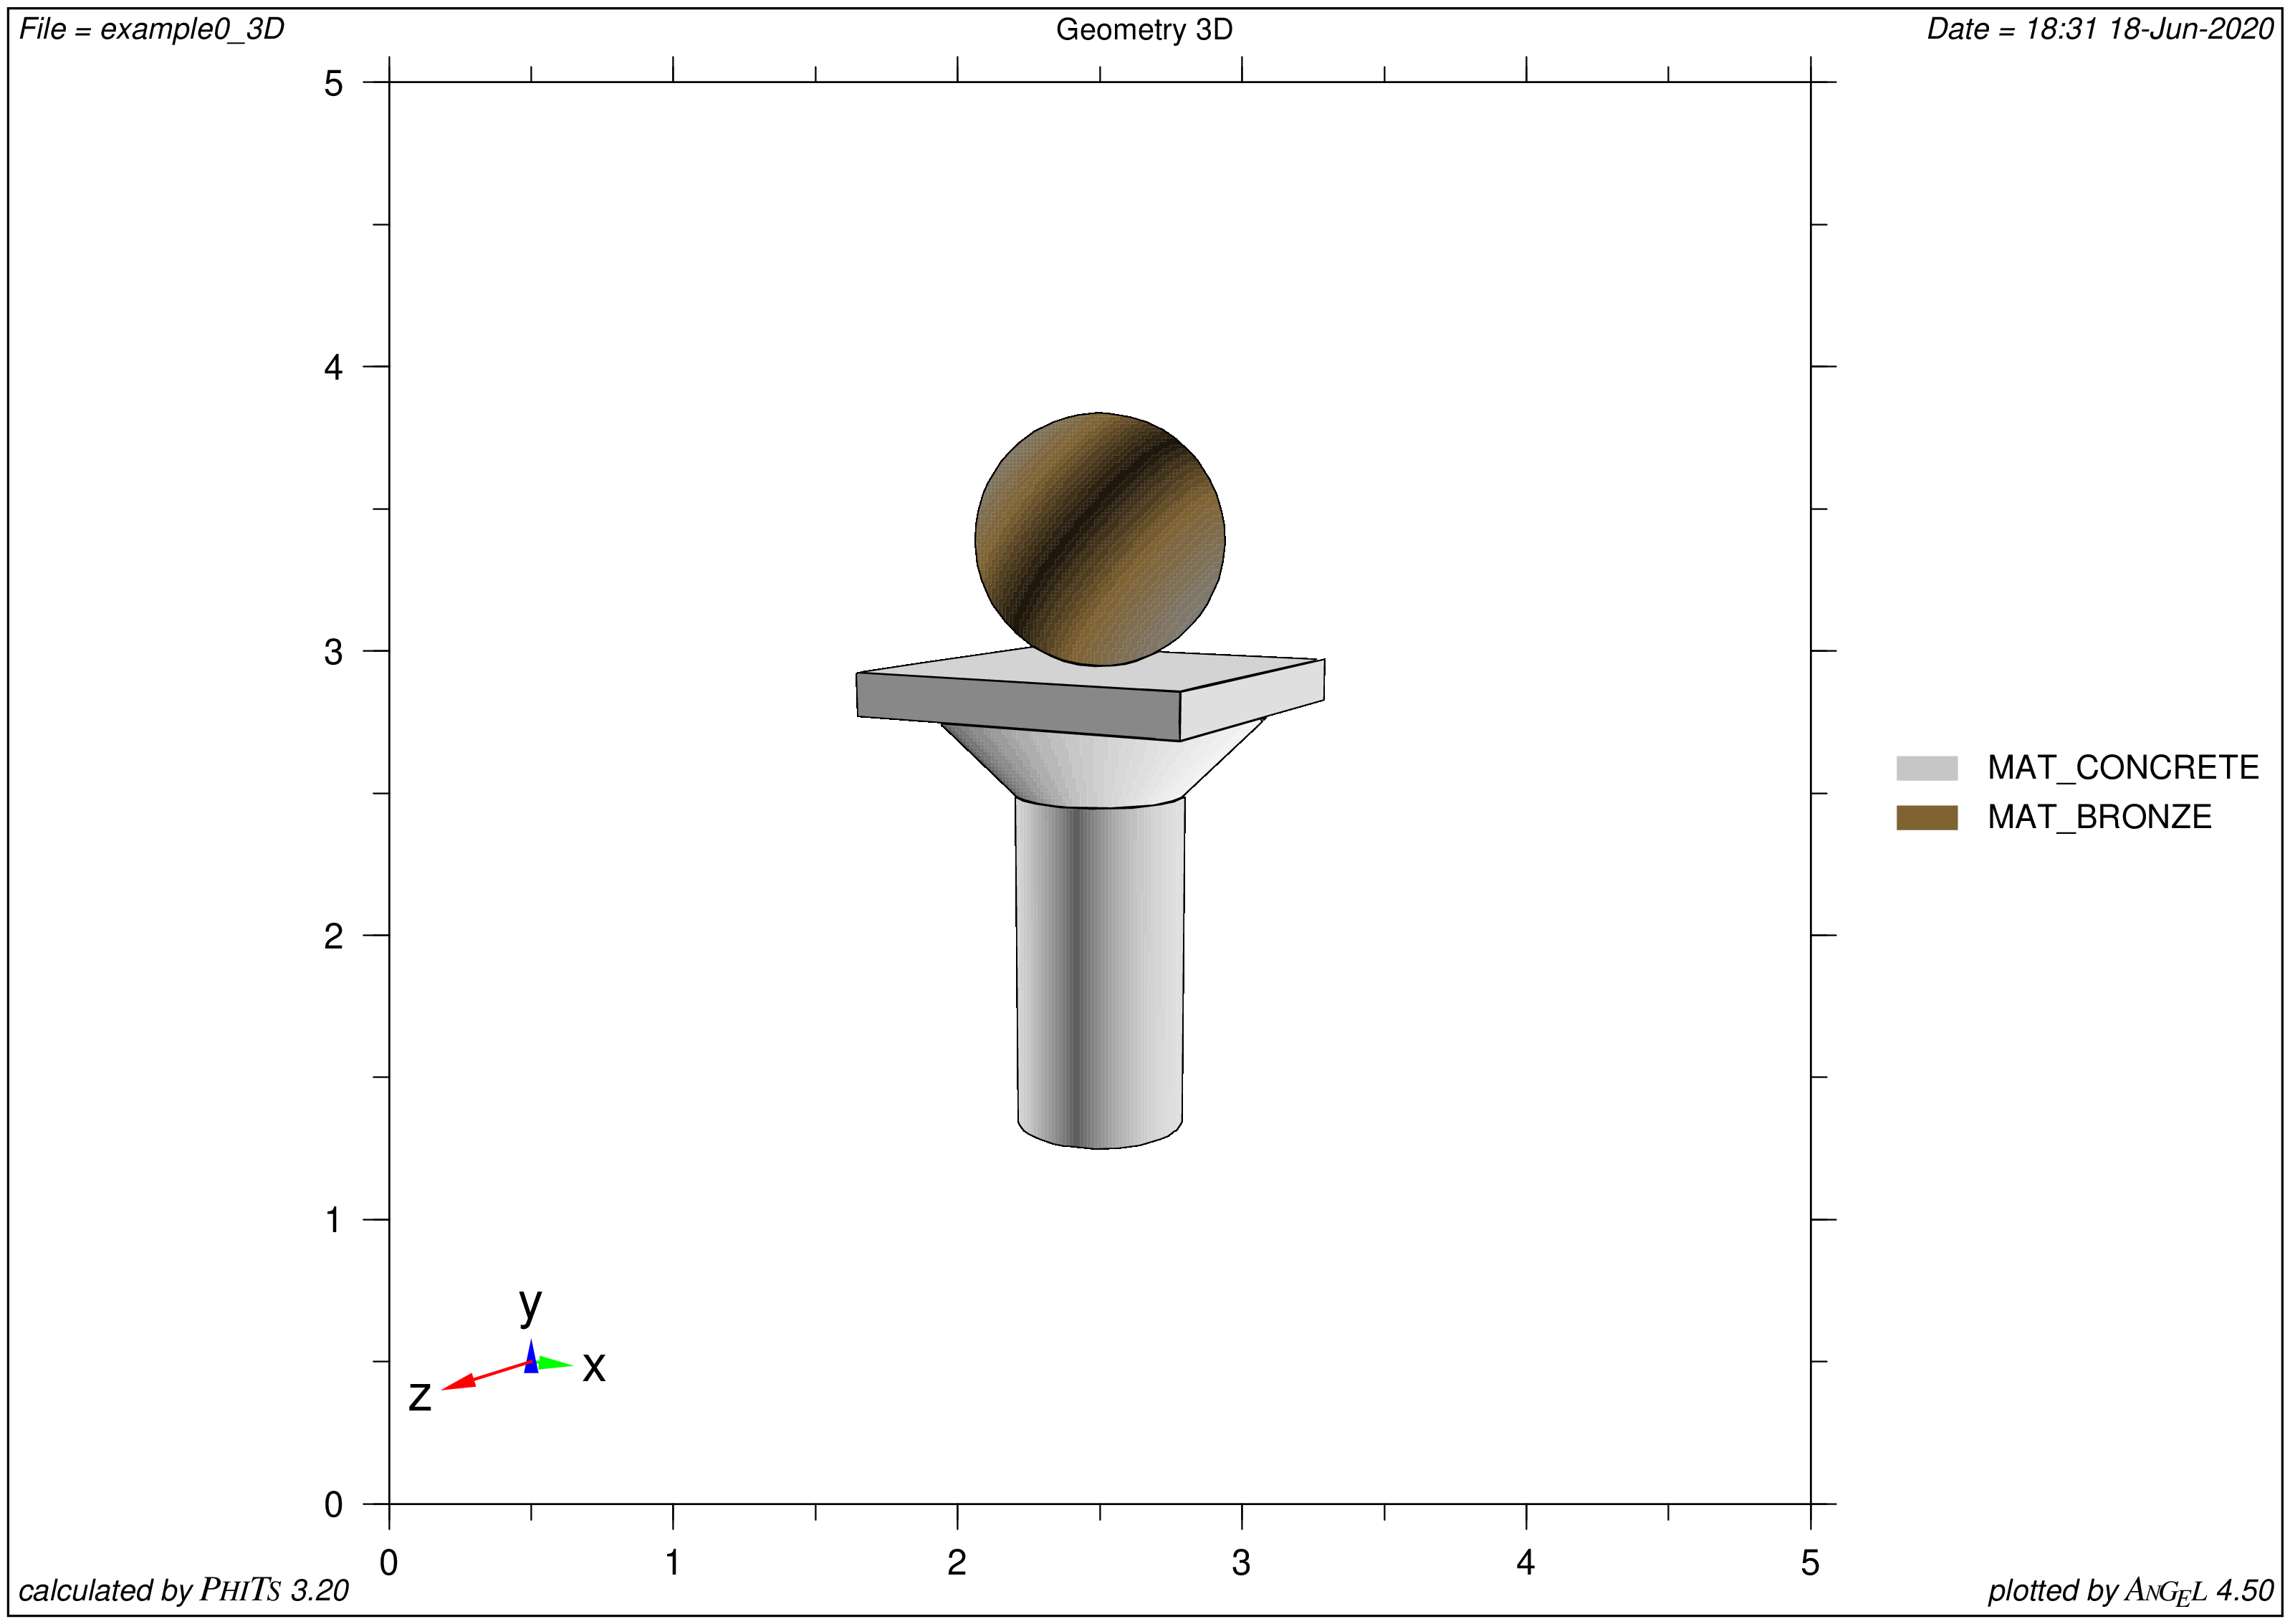Click the horizontal axis tick label 5
Screen dimensions: 2290x1624
1810,1562
